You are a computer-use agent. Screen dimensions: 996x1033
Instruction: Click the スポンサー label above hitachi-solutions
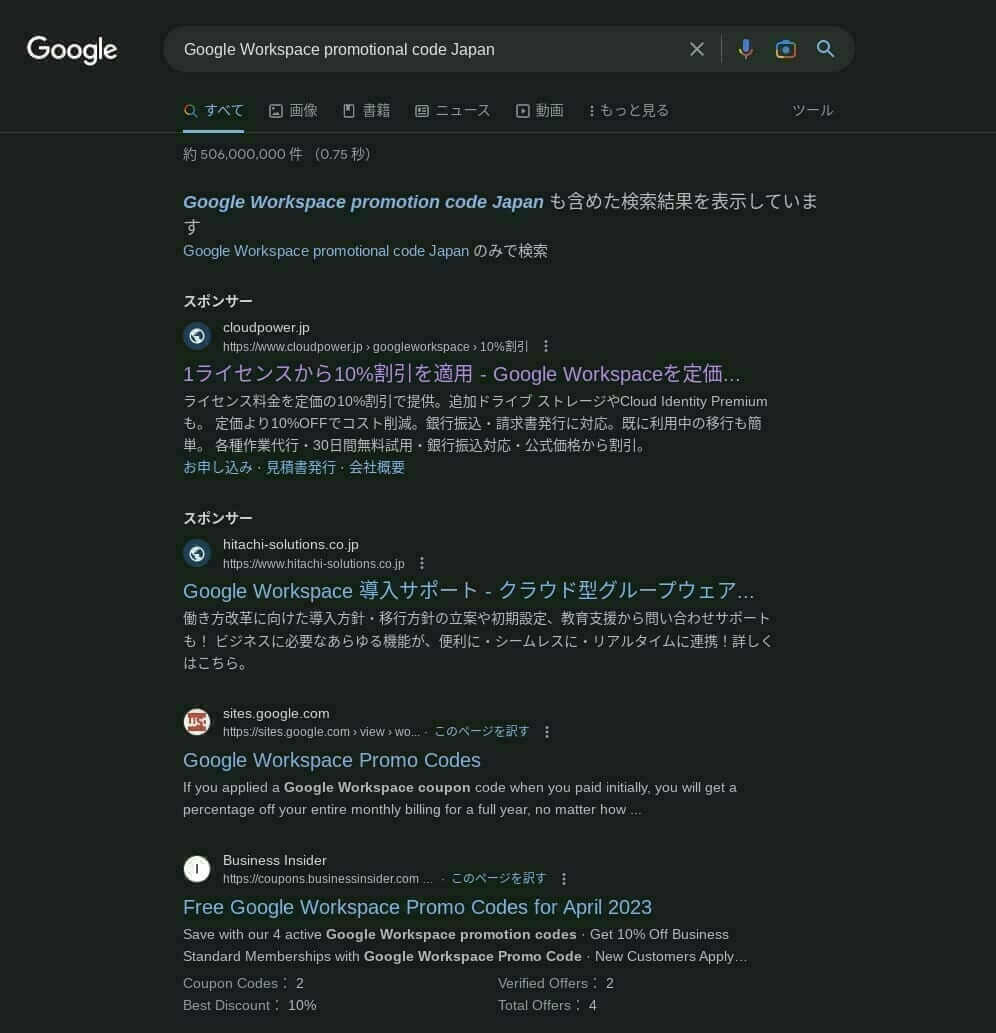click(217, 518)
